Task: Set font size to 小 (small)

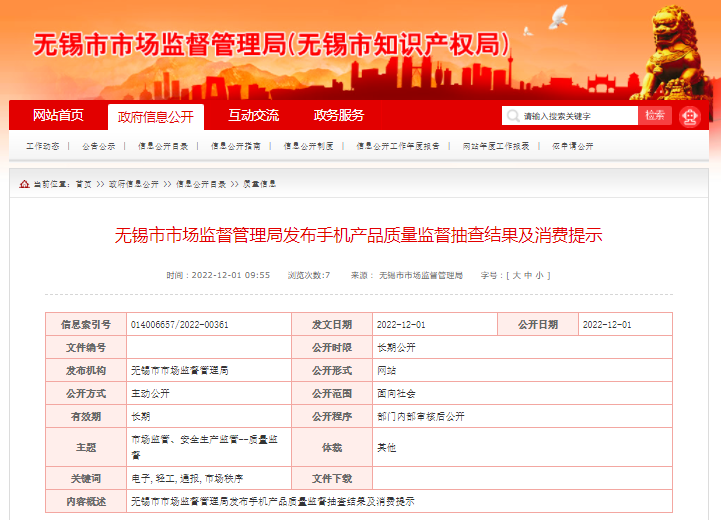Action: pos(539,275)
